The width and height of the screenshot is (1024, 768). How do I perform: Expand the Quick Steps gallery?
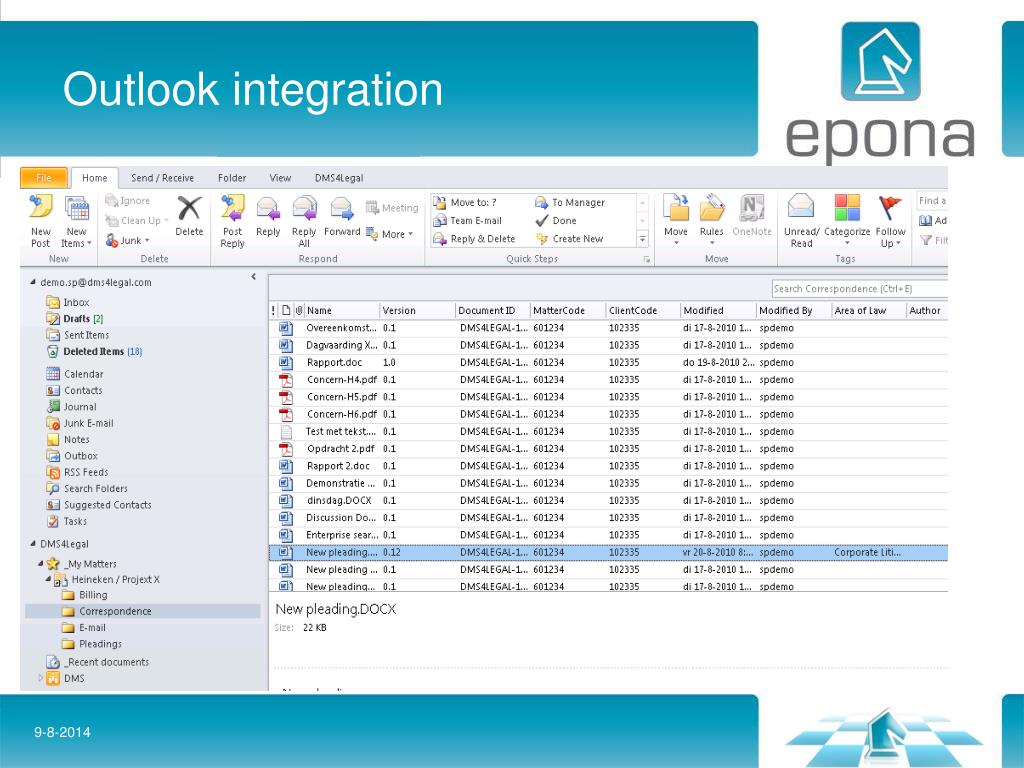[x=643, y=240]
